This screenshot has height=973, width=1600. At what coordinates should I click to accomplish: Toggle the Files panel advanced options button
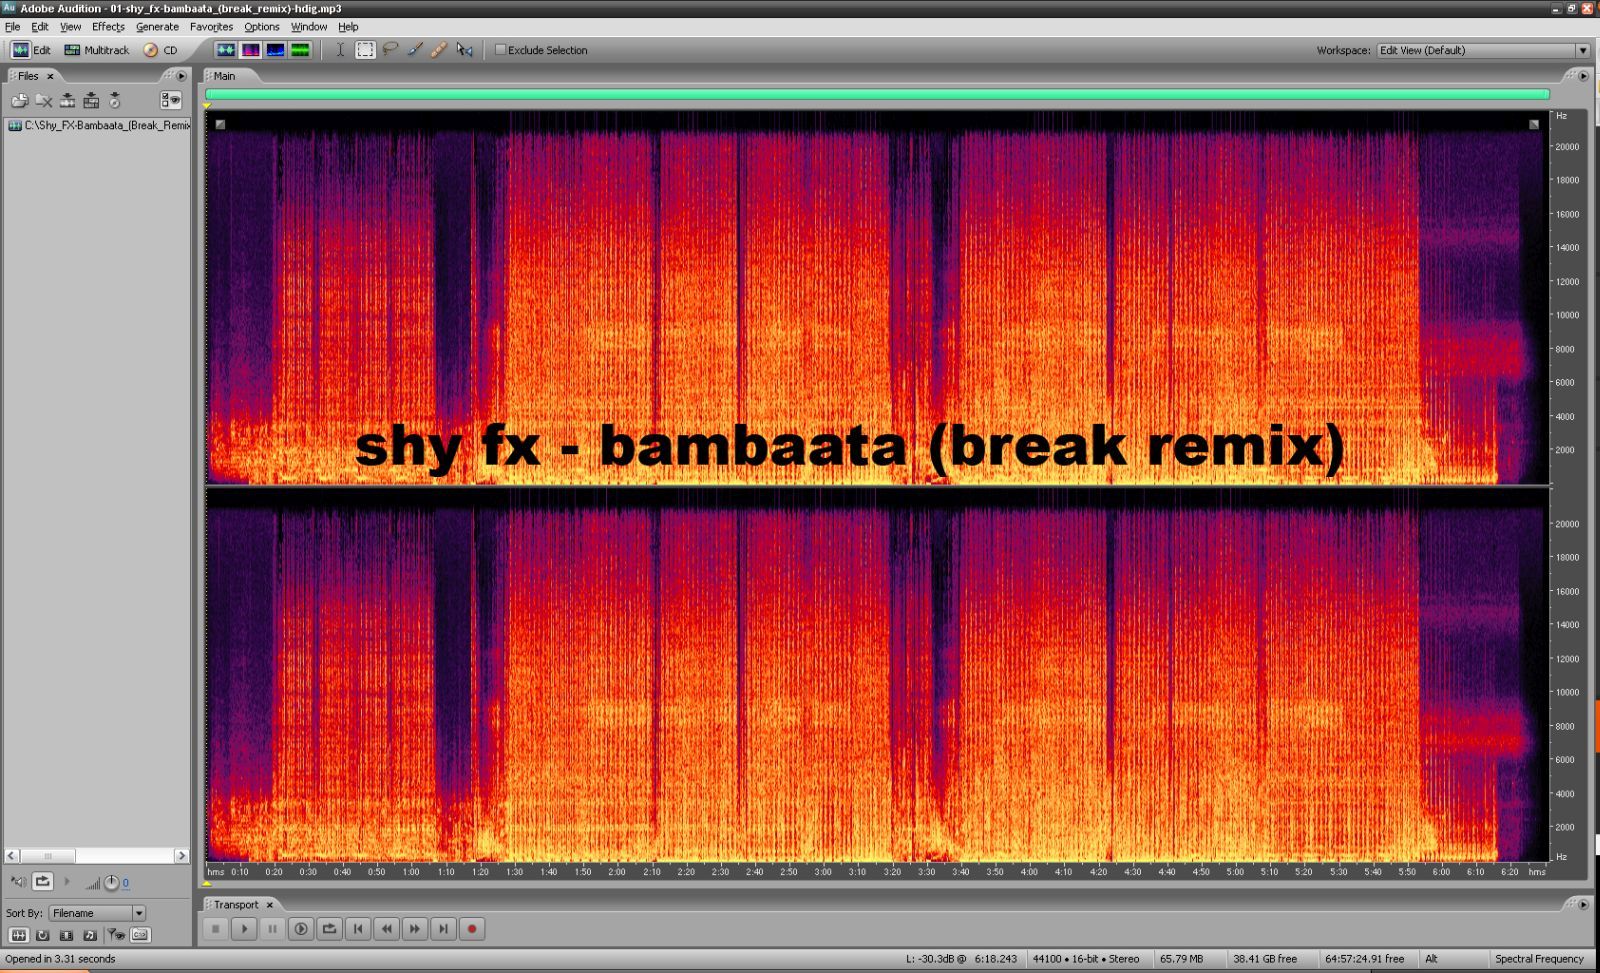tap(171, 100)
